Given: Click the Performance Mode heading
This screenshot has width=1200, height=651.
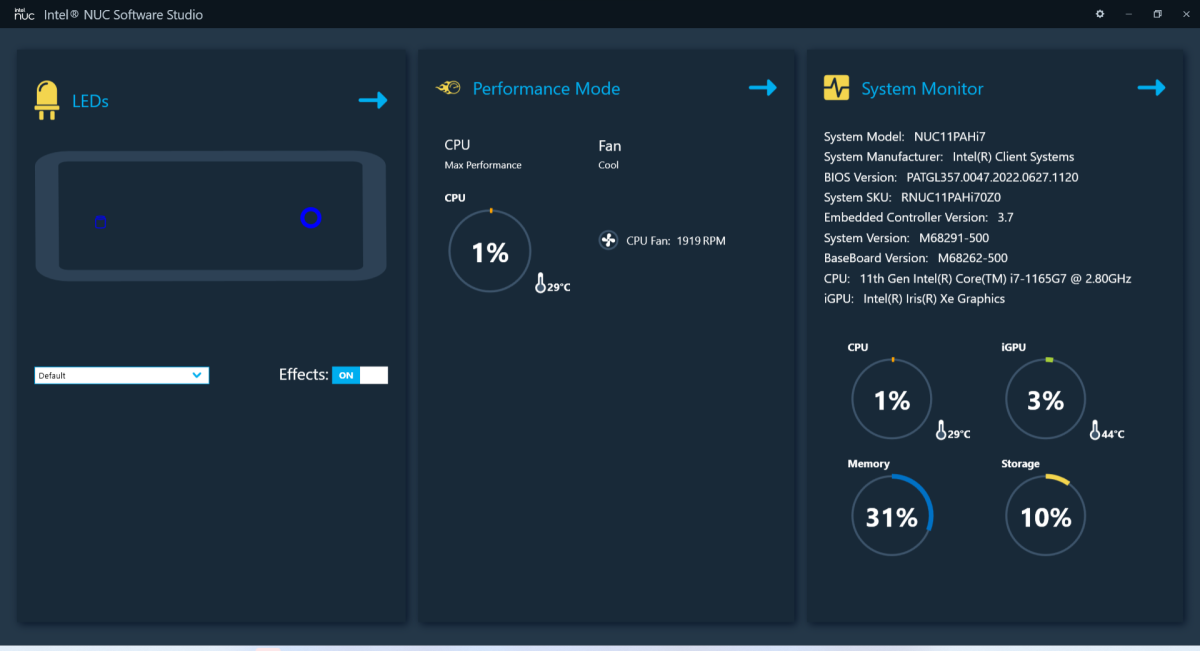Looking at the screenshot, I should click(546, 89).
